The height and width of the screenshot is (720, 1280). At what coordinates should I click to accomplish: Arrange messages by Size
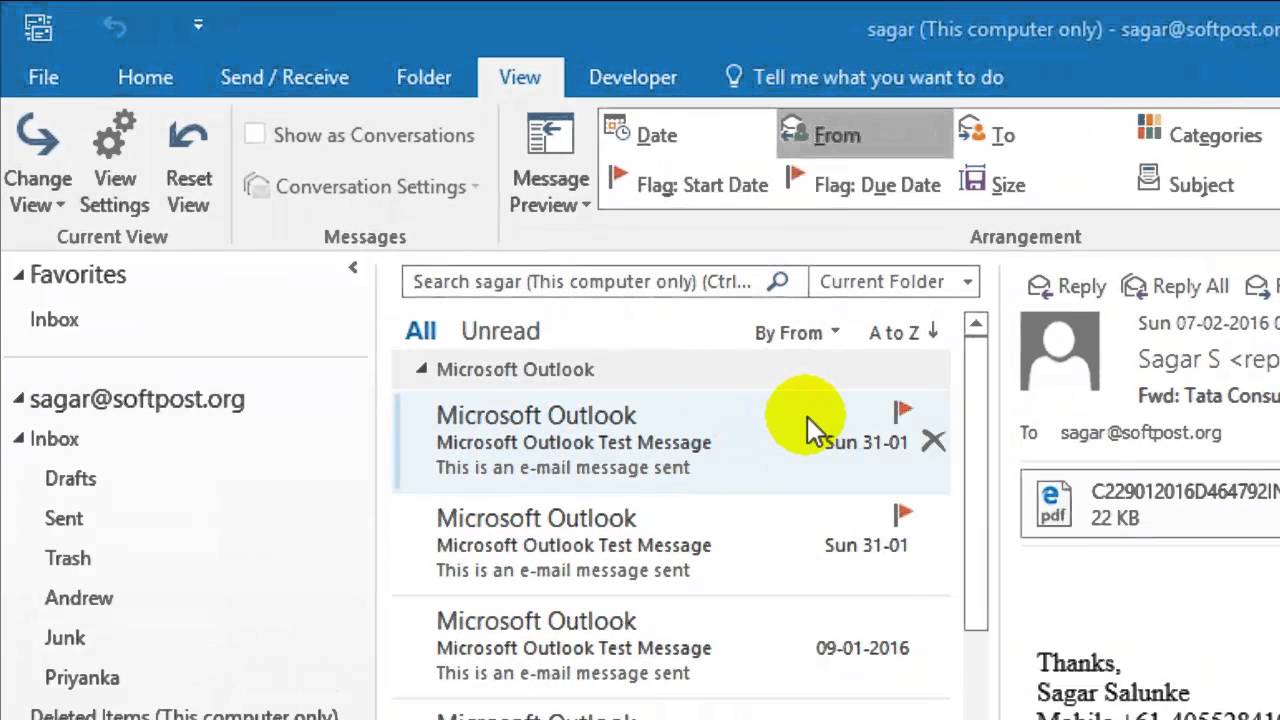(992, 184)
